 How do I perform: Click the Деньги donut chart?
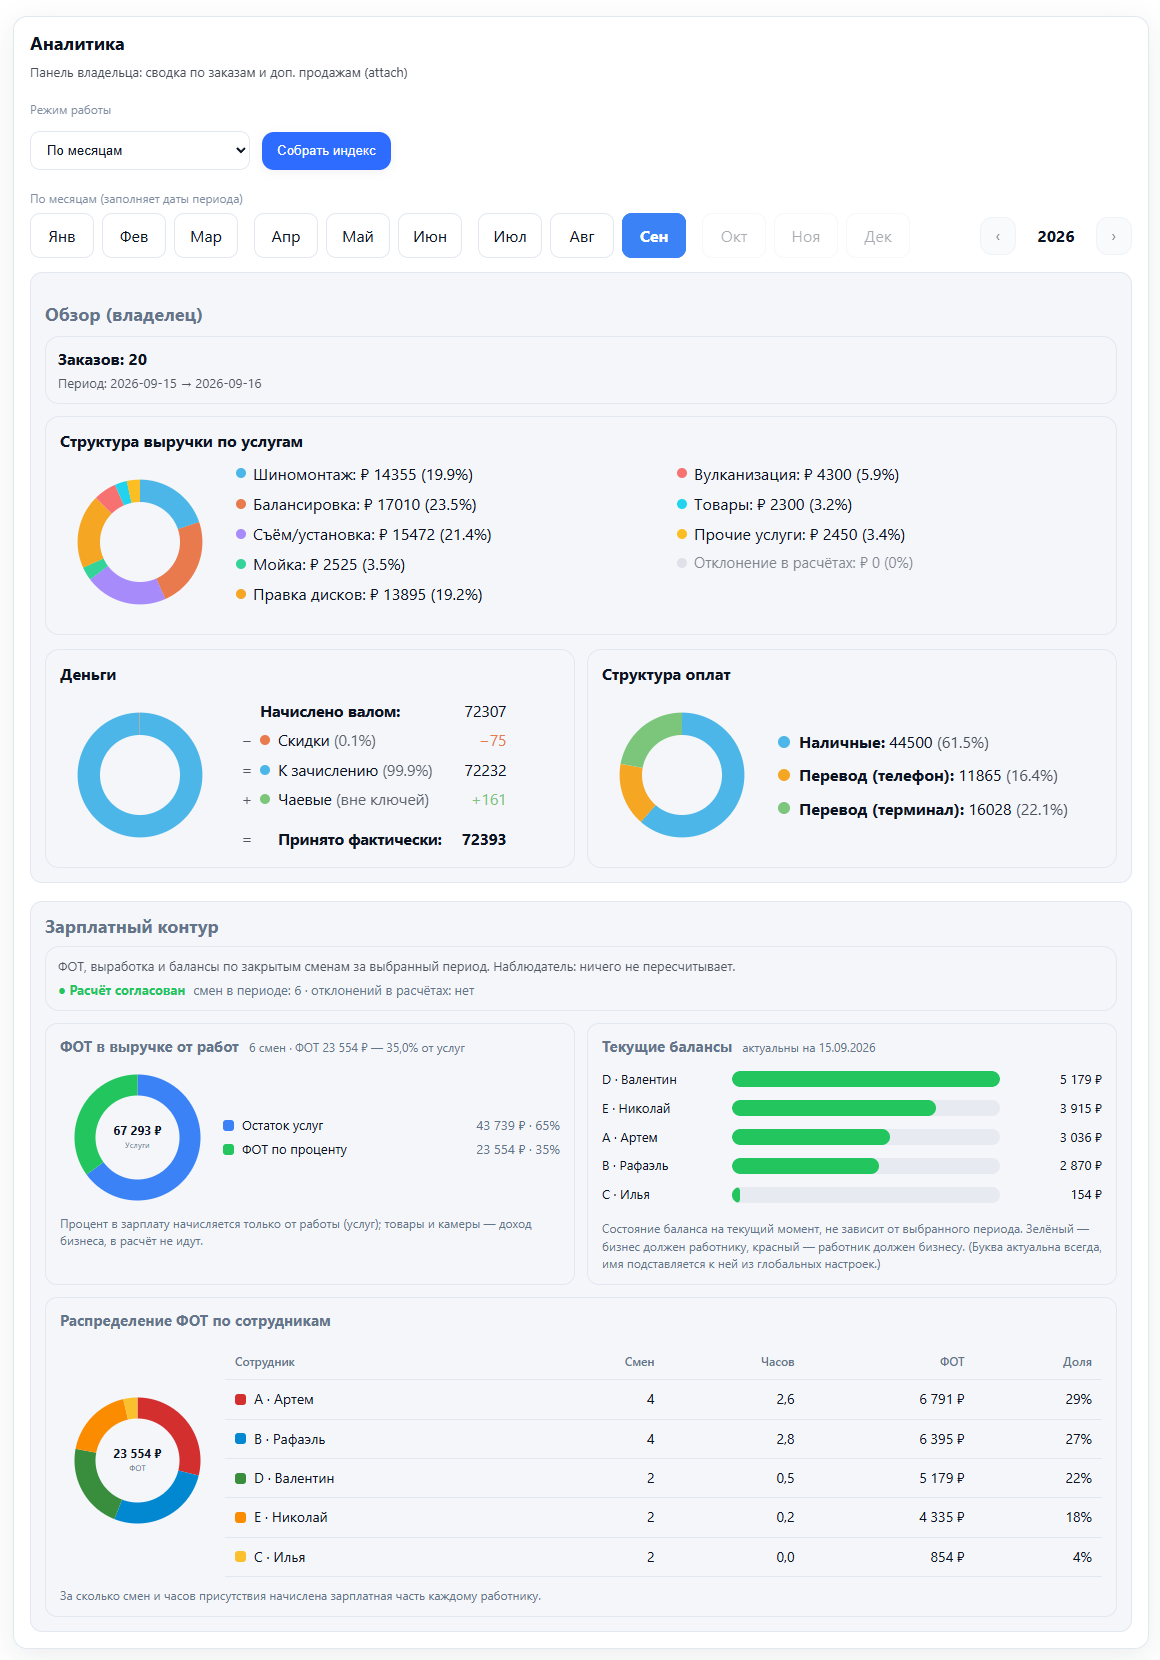[x=140, y=775]
